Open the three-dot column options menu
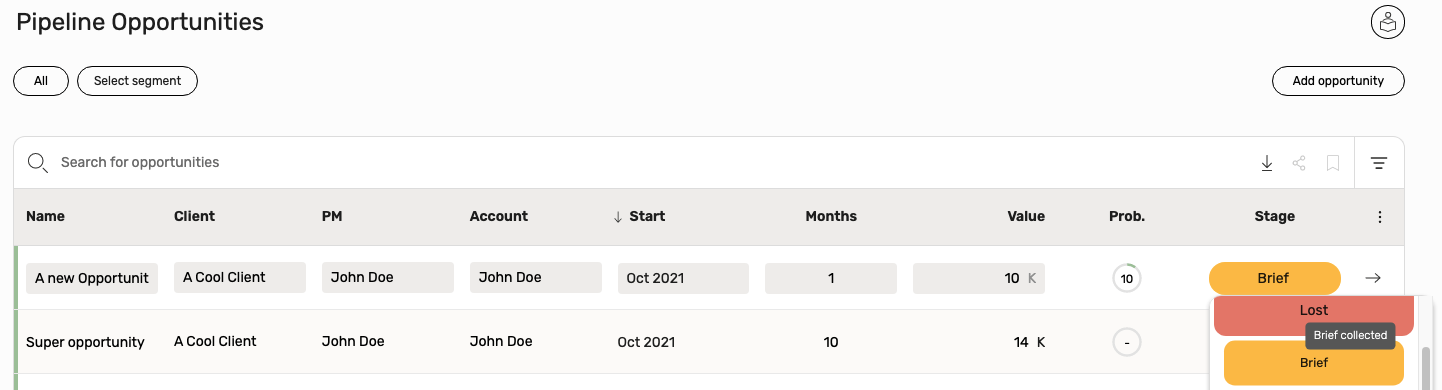The image size is (1442, 390). (x=1380, y=217)
